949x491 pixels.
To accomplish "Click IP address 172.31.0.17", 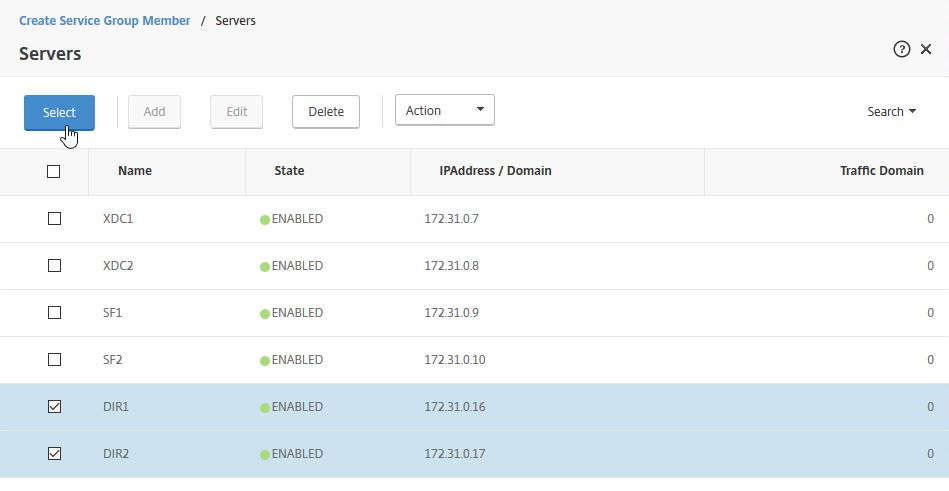I will point(455,453).
